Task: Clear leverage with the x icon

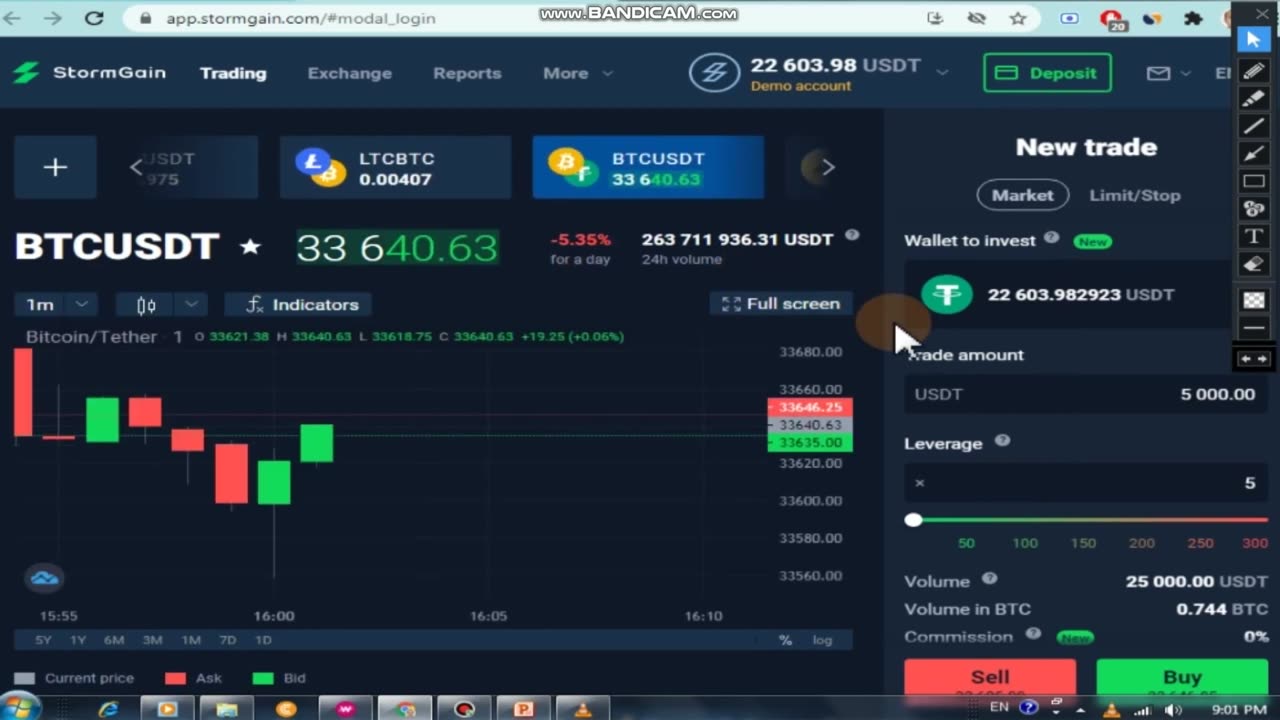Action: coord(920,483)
